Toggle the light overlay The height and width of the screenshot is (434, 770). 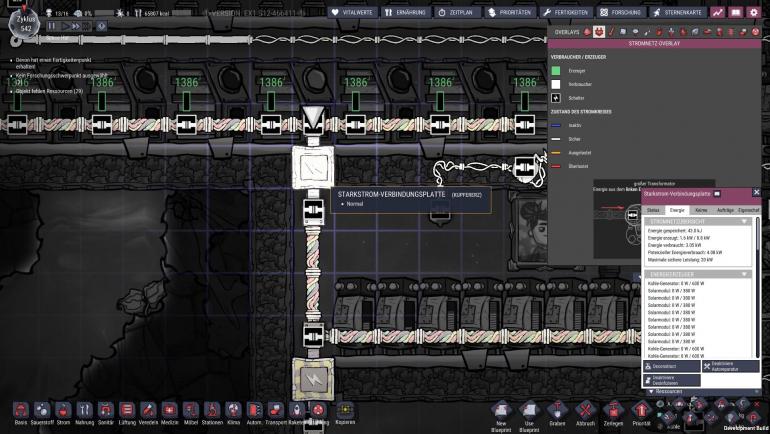(x=635, y=32)
